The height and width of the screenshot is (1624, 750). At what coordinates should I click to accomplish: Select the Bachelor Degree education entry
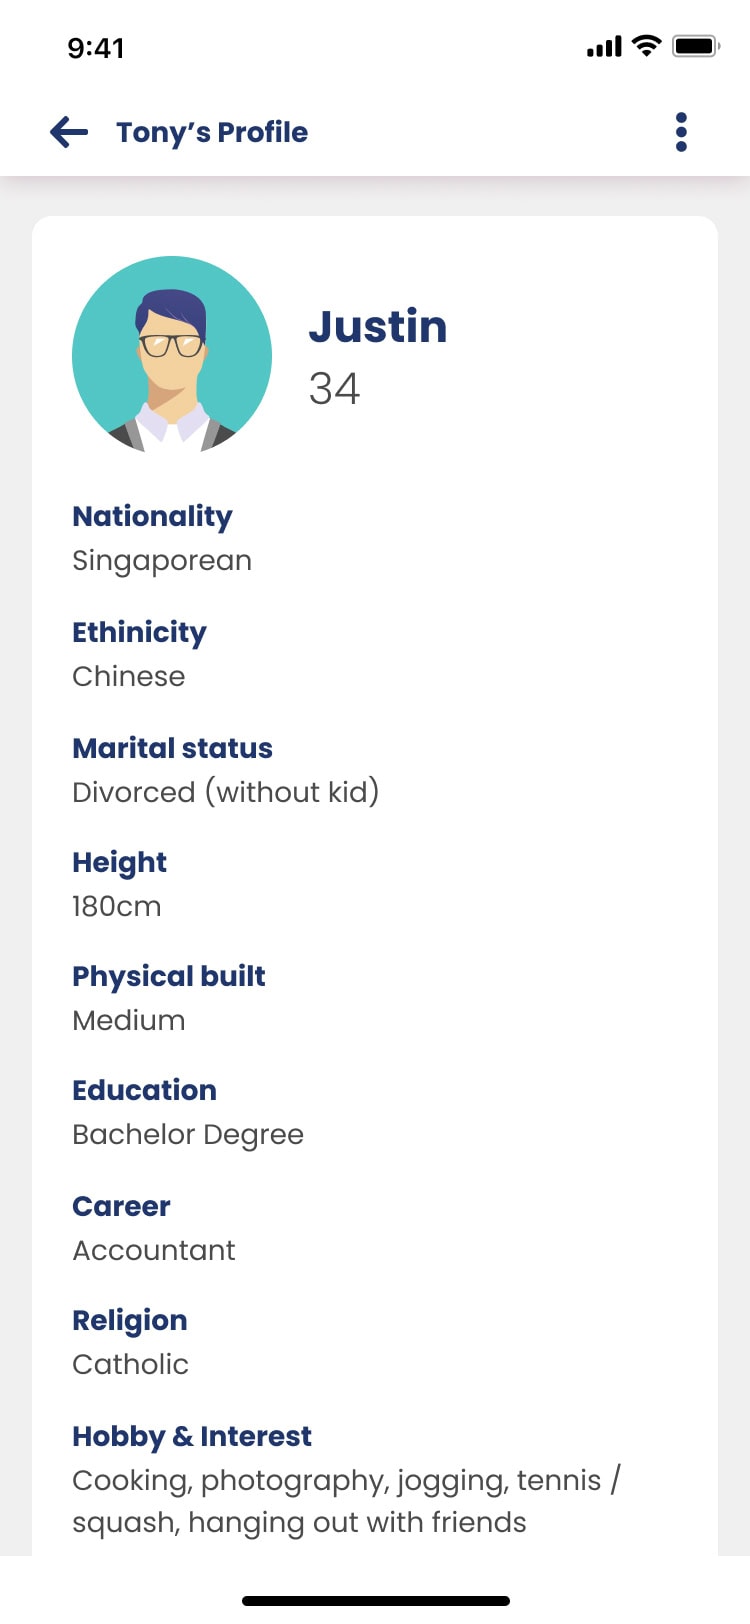[188, 1135]
